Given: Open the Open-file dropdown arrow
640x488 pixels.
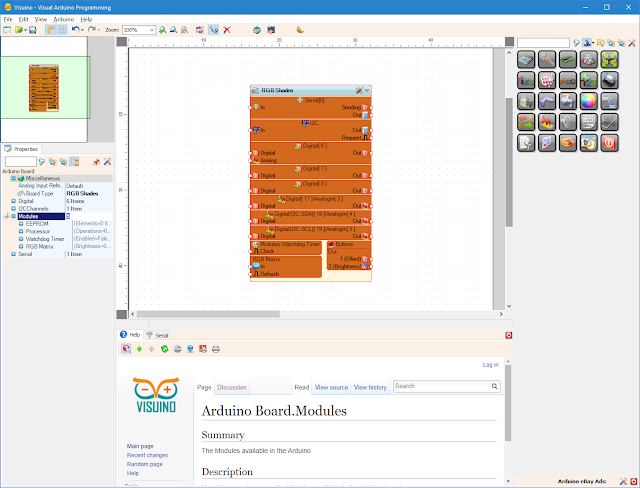Looking at the screenshot, I should tap(25, 30).
